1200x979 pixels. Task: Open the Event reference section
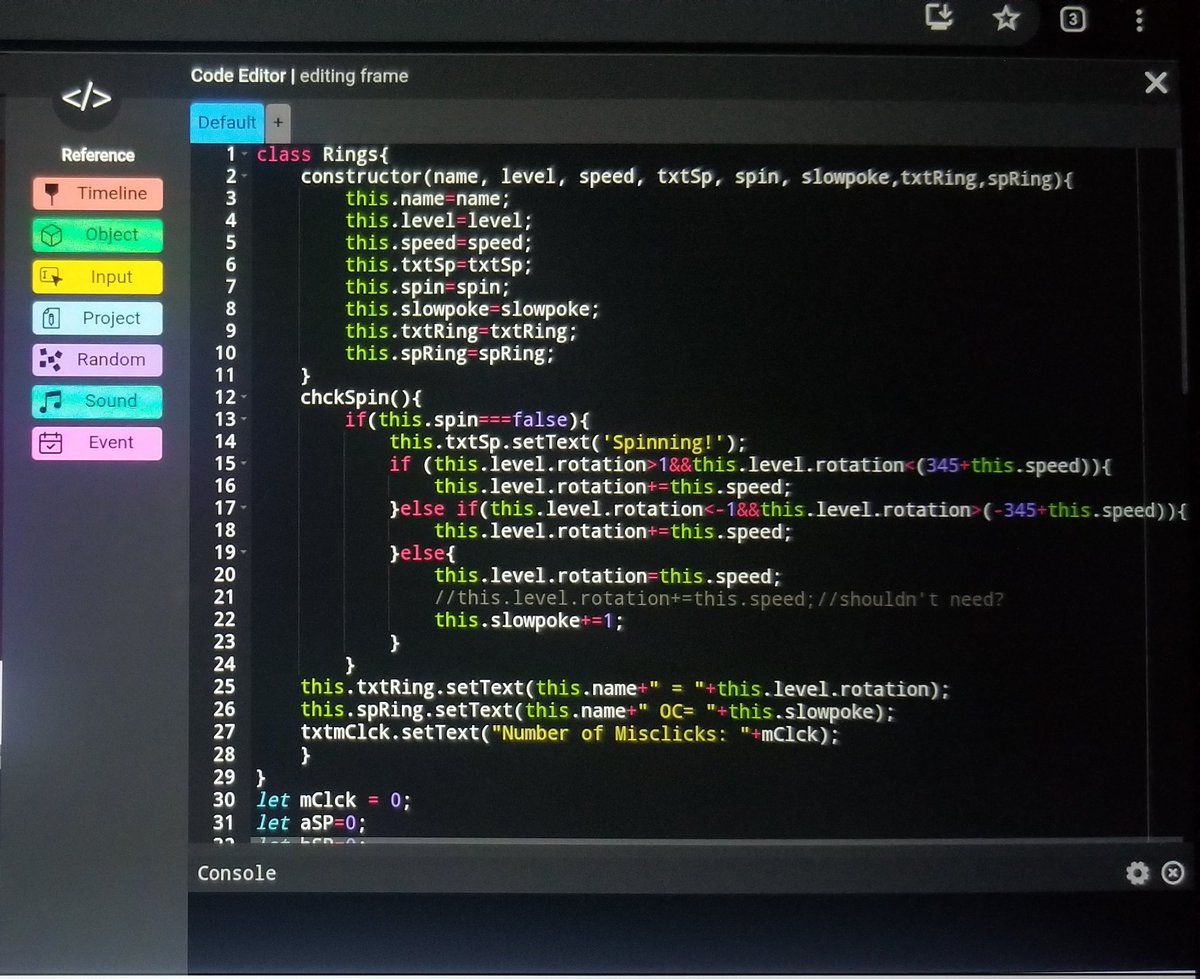[x=97, y=443]
